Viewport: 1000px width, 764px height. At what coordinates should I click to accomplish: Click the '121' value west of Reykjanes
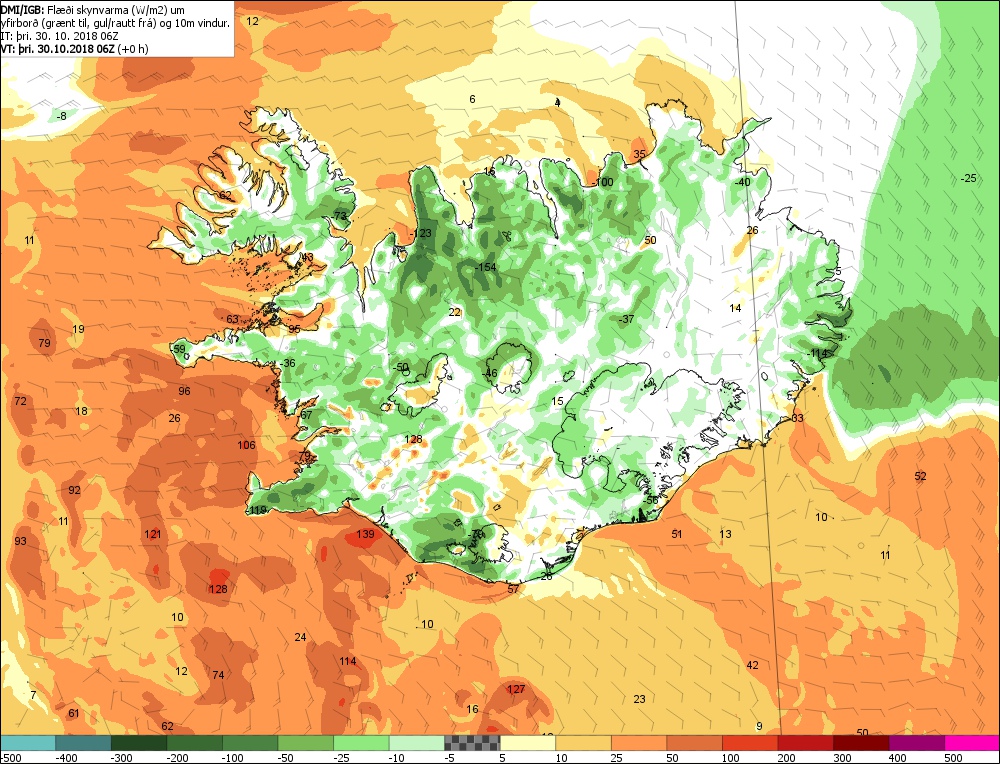[x=153, y=534]
